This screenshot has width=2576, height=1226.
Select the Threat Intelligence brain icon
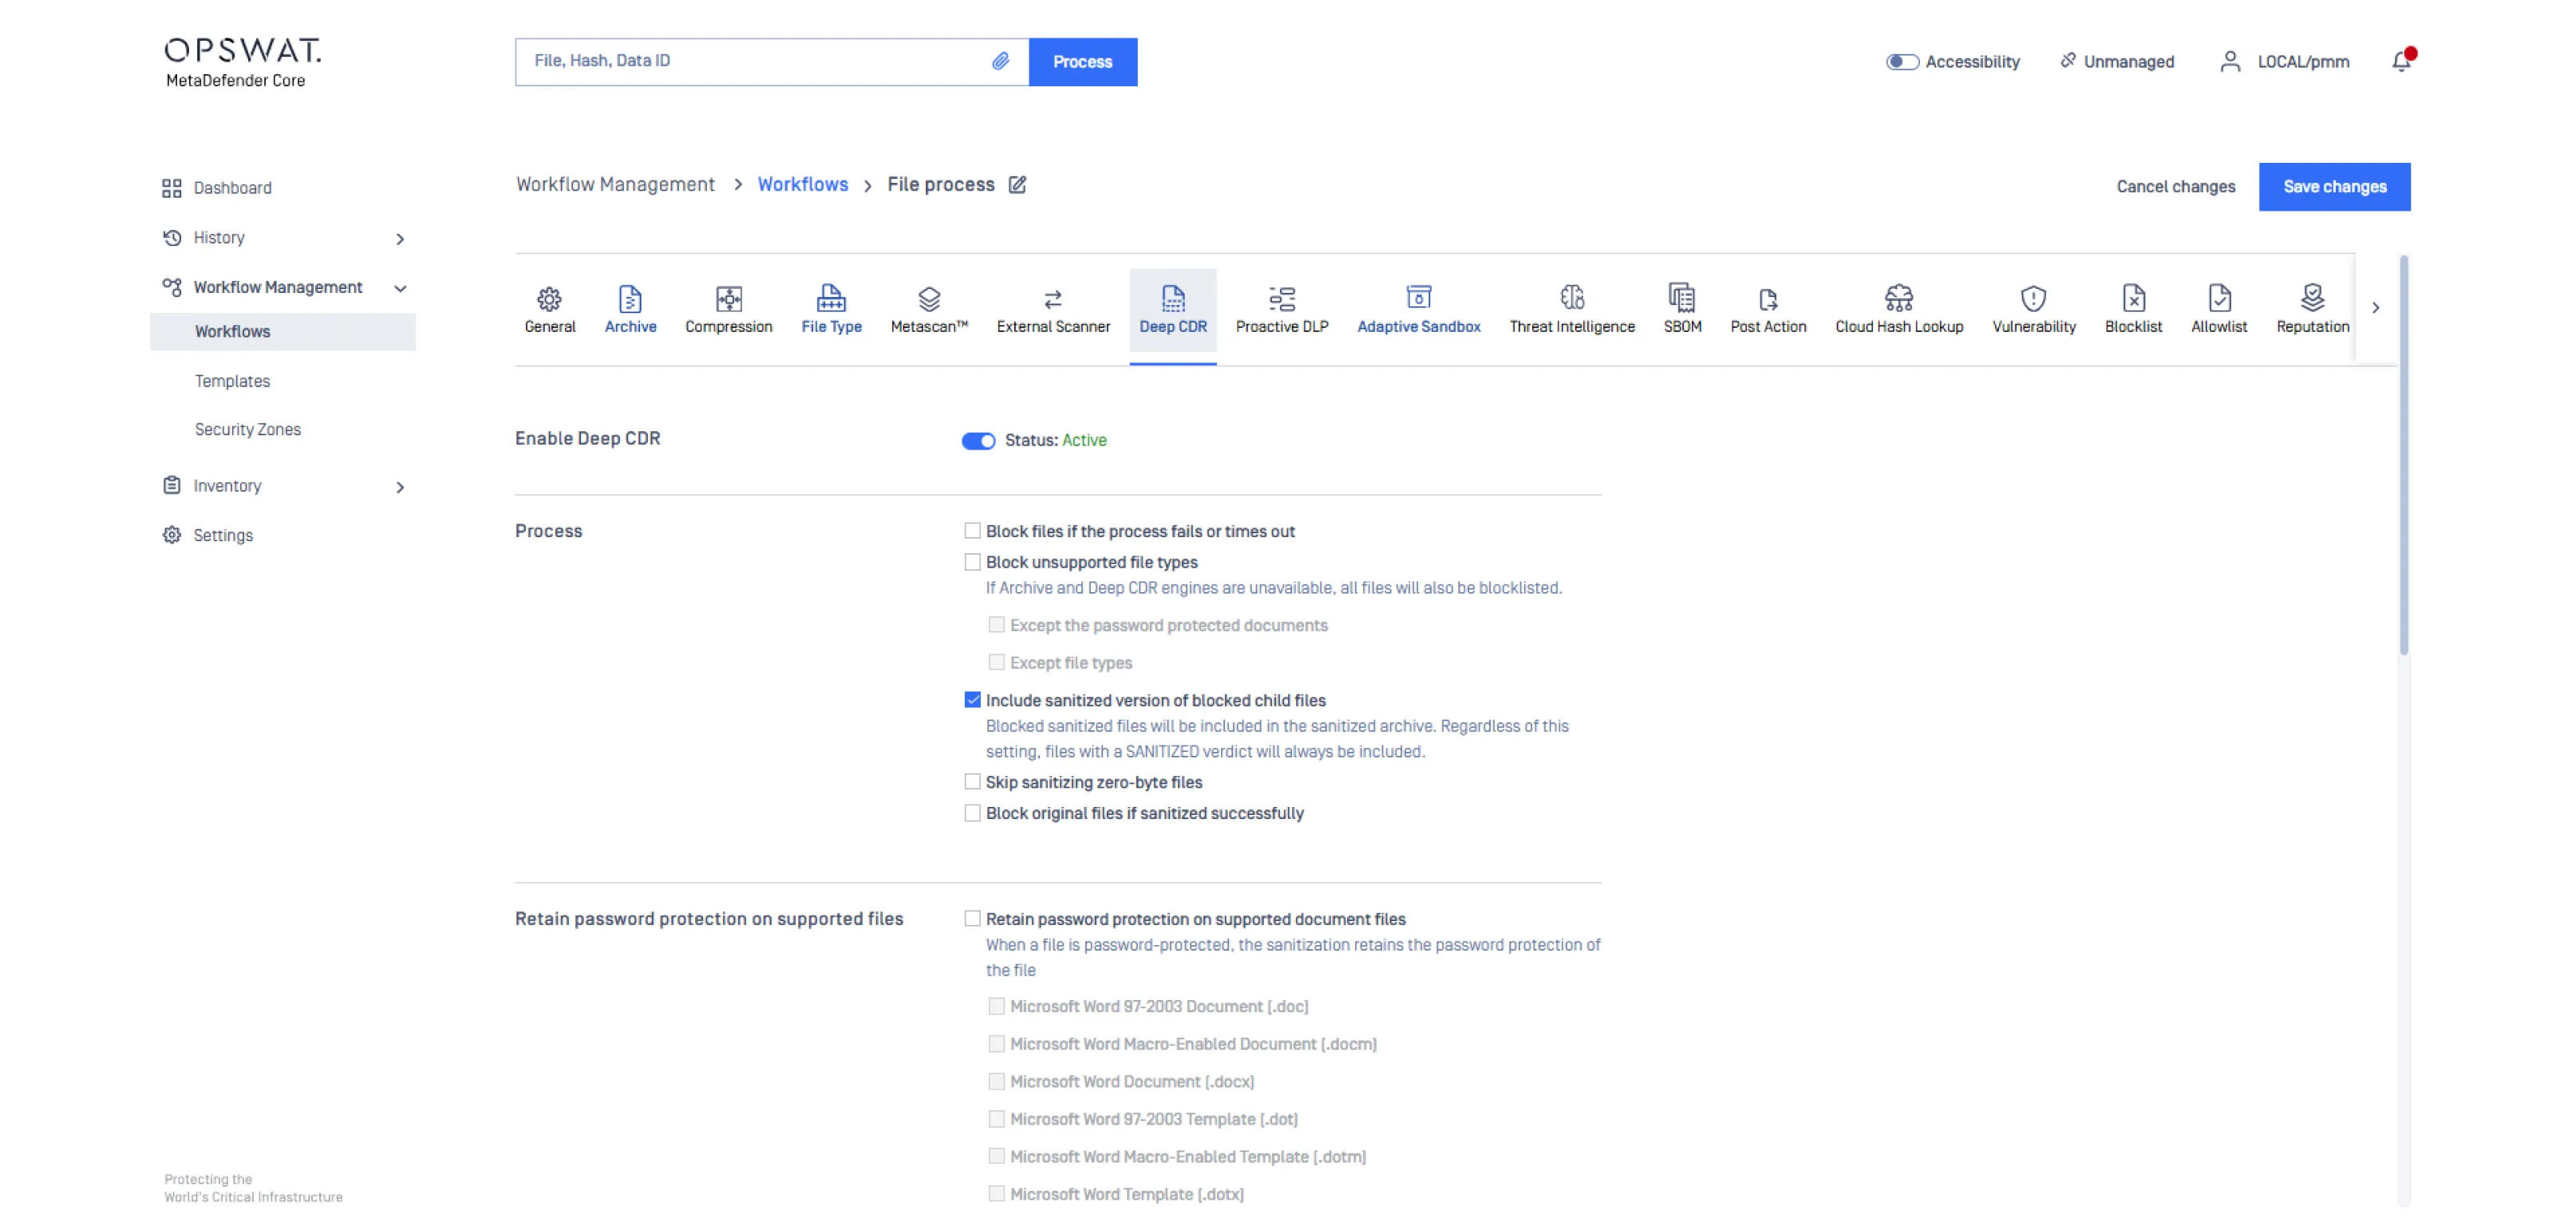(x=1571, y=298)
